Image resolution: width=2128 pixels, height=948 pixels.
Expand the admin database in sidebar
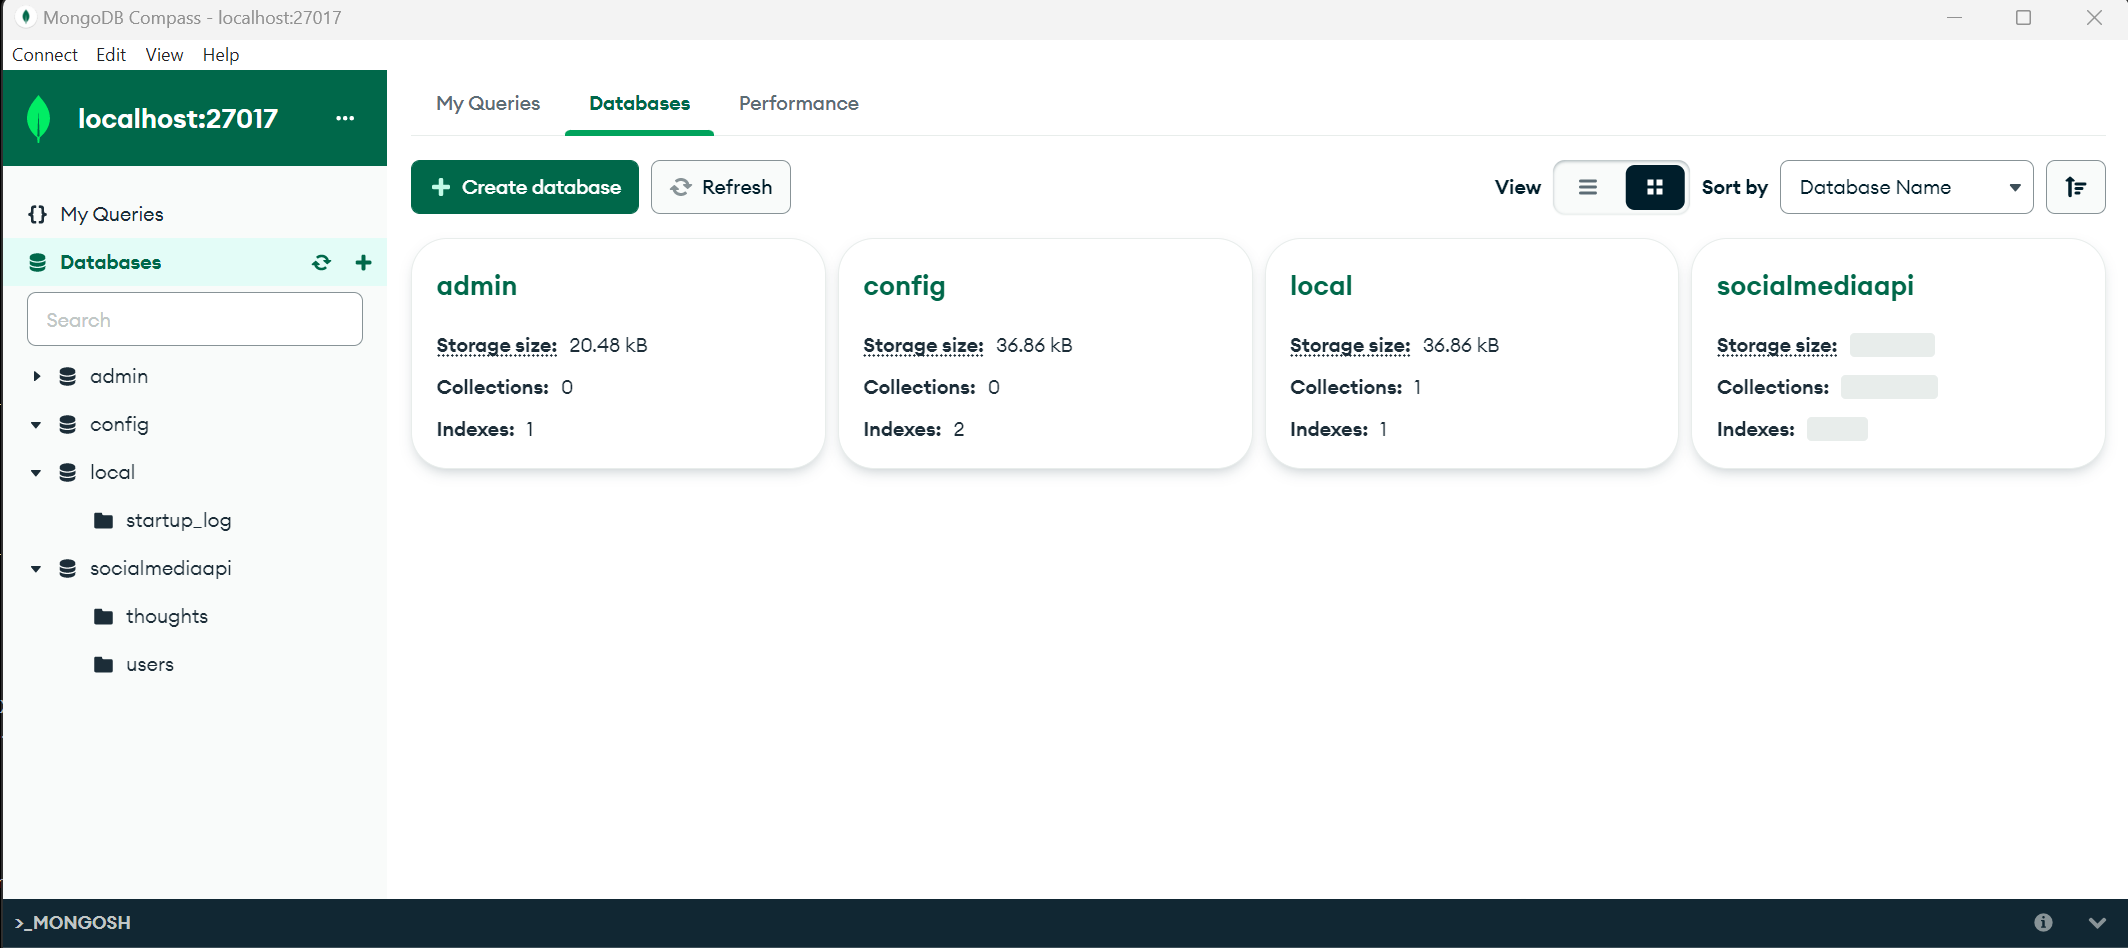(x=37, y=376)
